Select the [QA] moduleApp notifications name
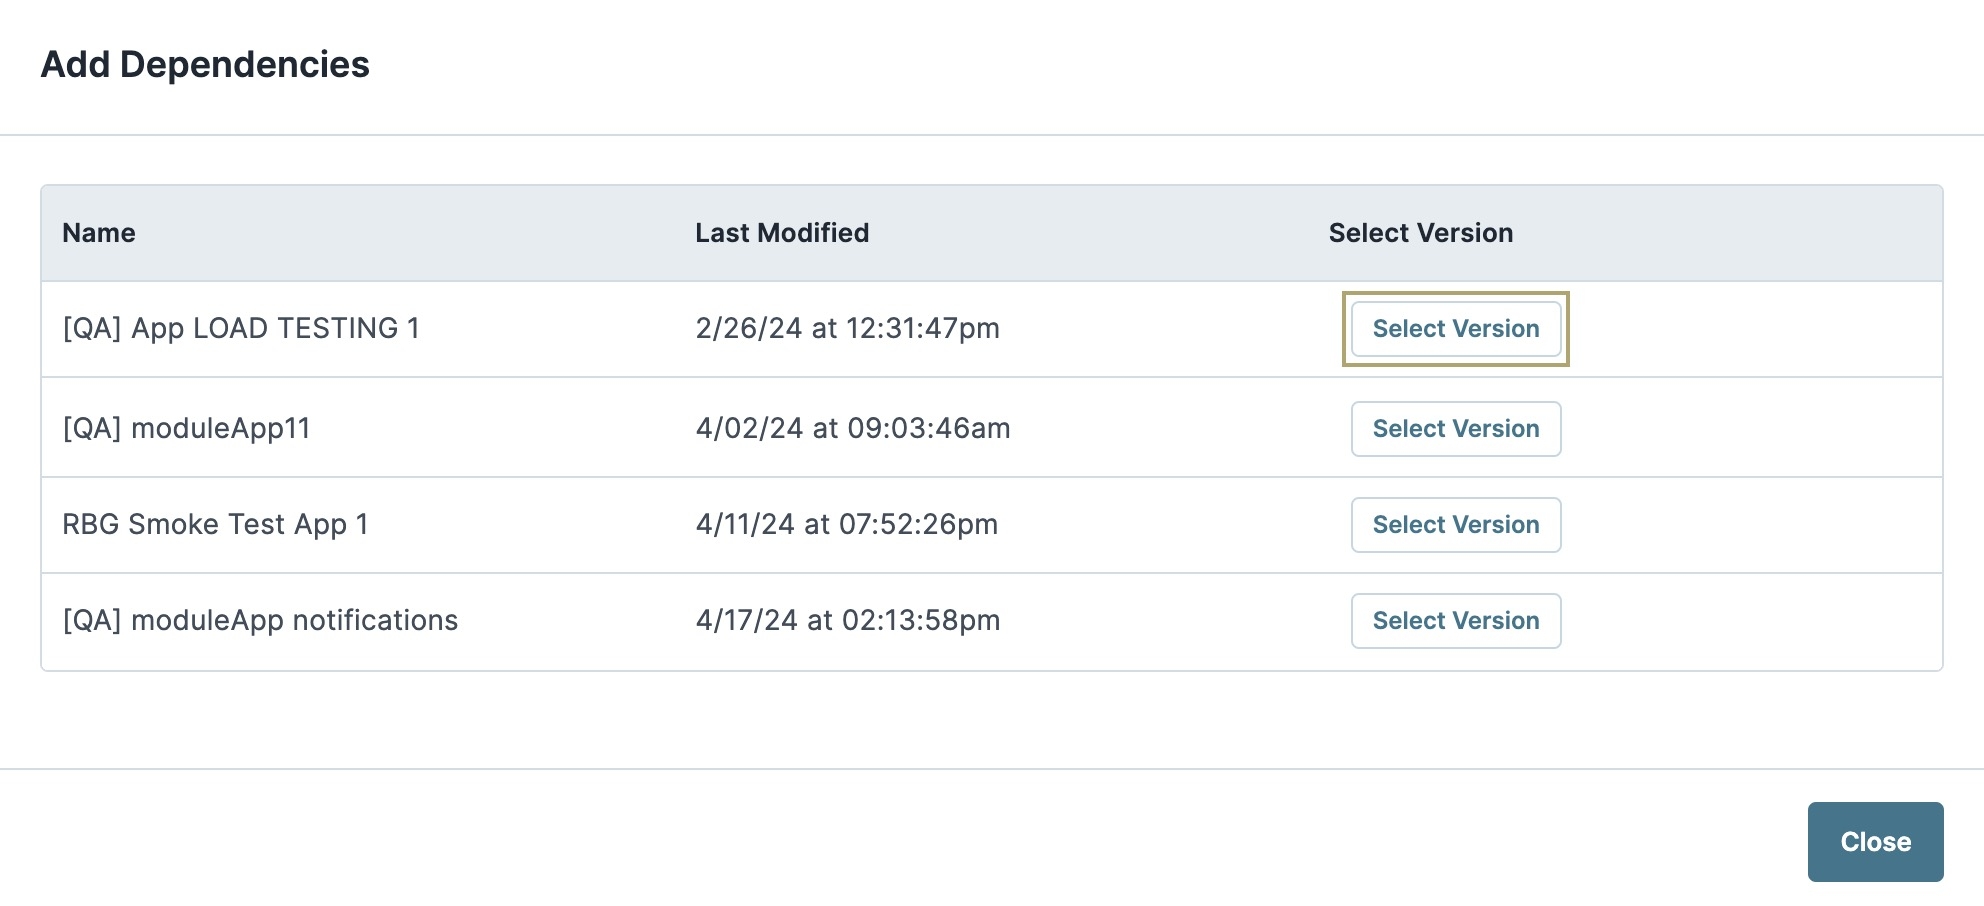Screen dimensions: 1984x906 click(x=260, y=621)
